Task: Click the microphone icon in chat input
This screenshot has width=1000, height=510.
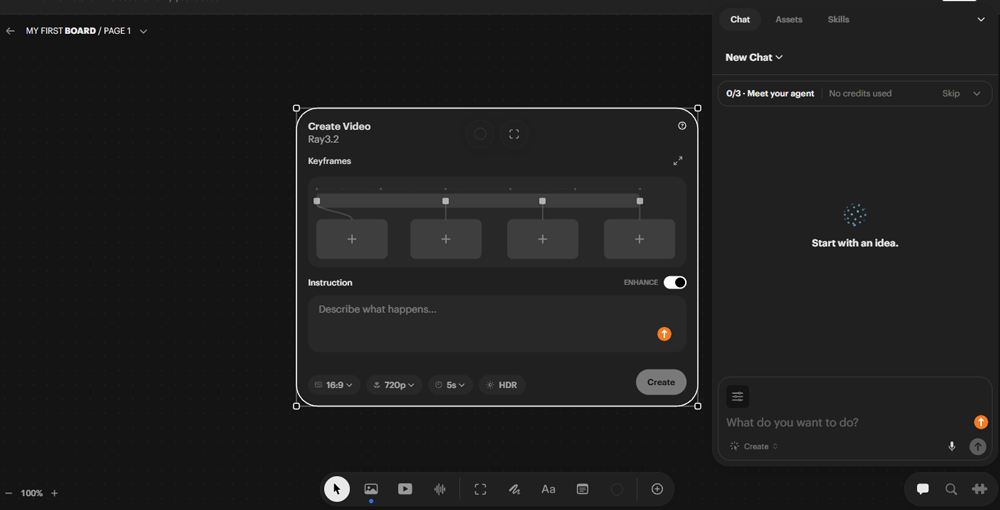Action: (x=952, y=446)
